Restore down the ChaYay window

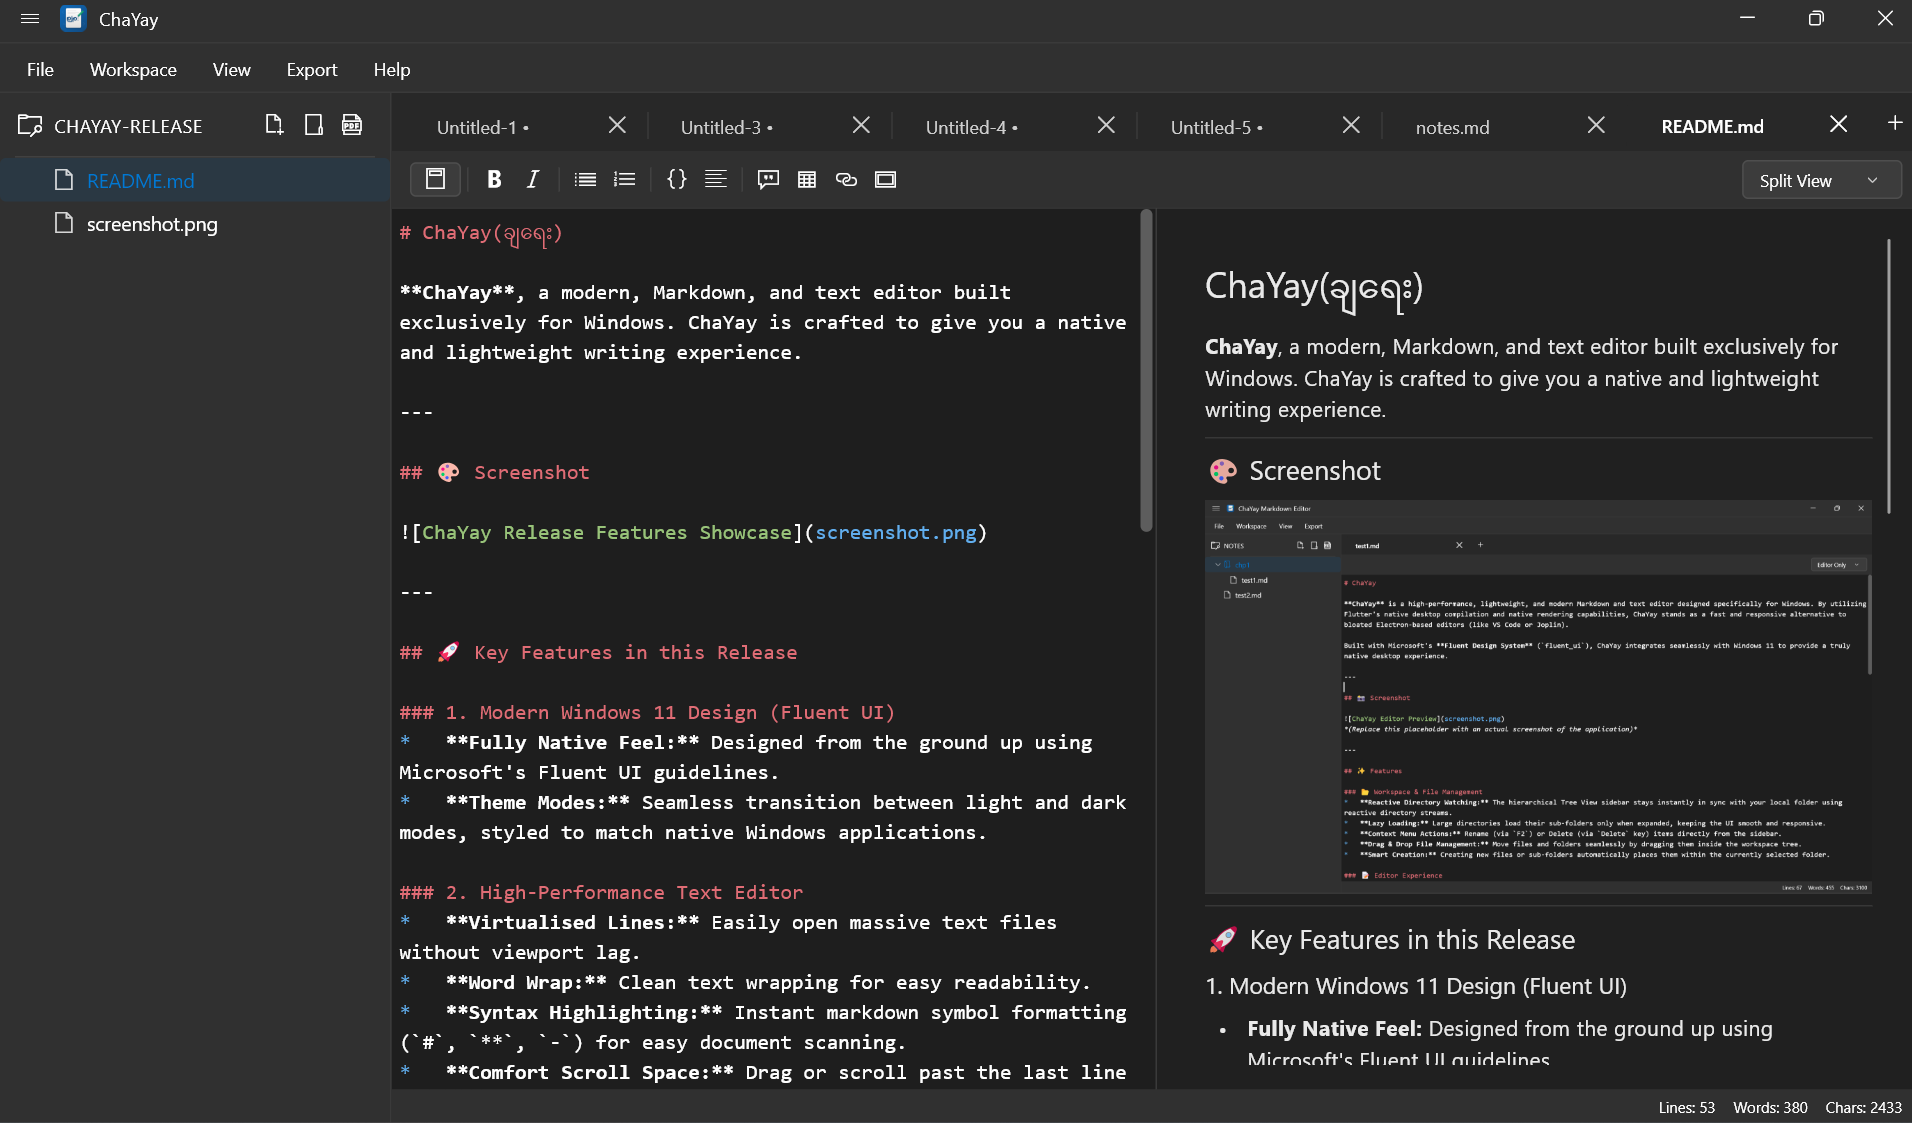[1816, 18]
